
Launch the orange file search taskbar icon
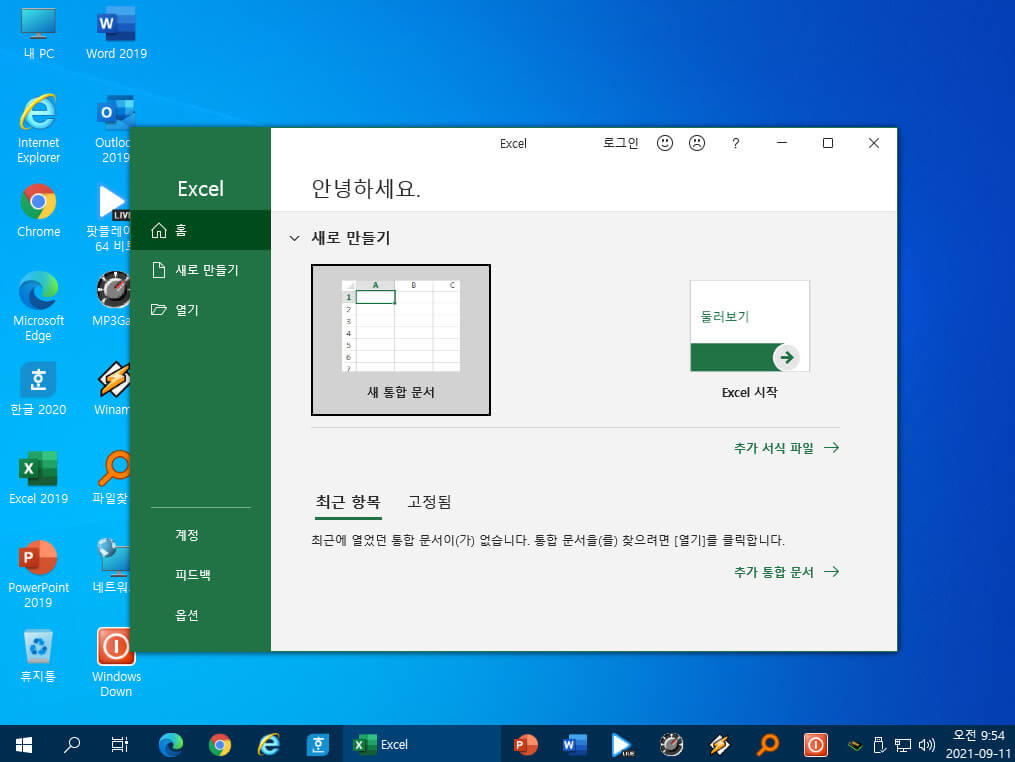768,745
